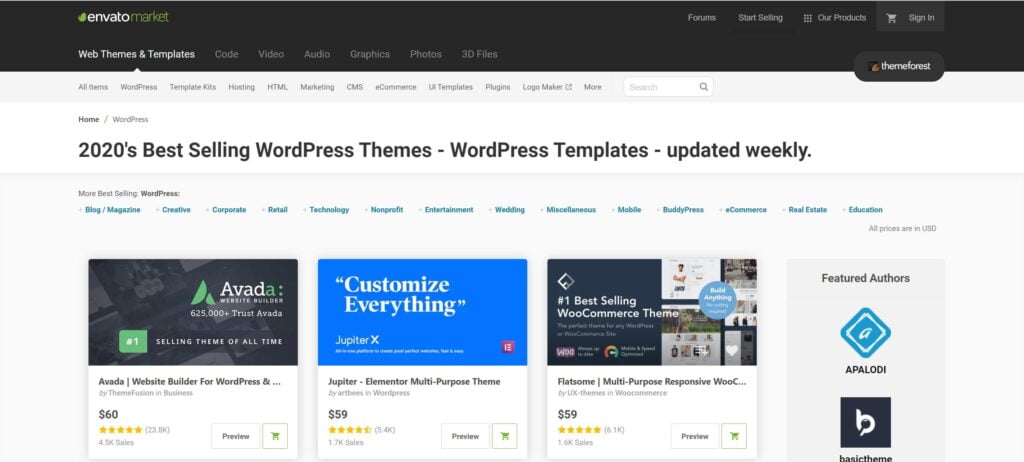
Task: Add Avada theme to cart
Action: tap(275, 436)
